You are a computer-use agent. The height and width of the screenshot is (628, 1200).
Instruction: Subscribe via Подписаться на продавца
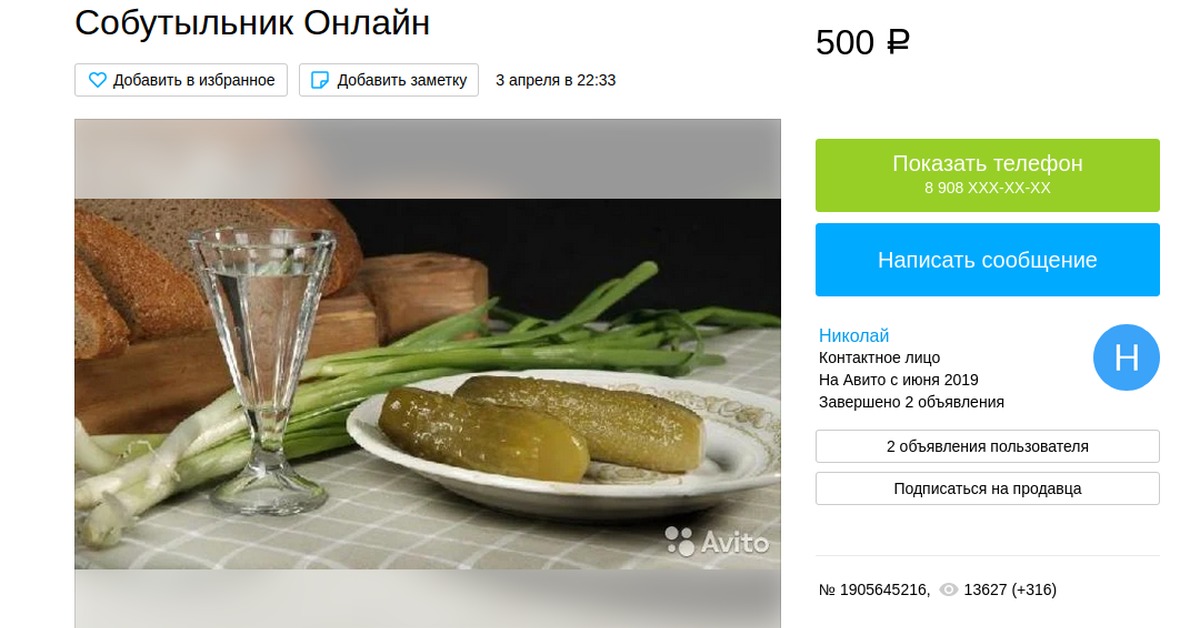(987, 489)
